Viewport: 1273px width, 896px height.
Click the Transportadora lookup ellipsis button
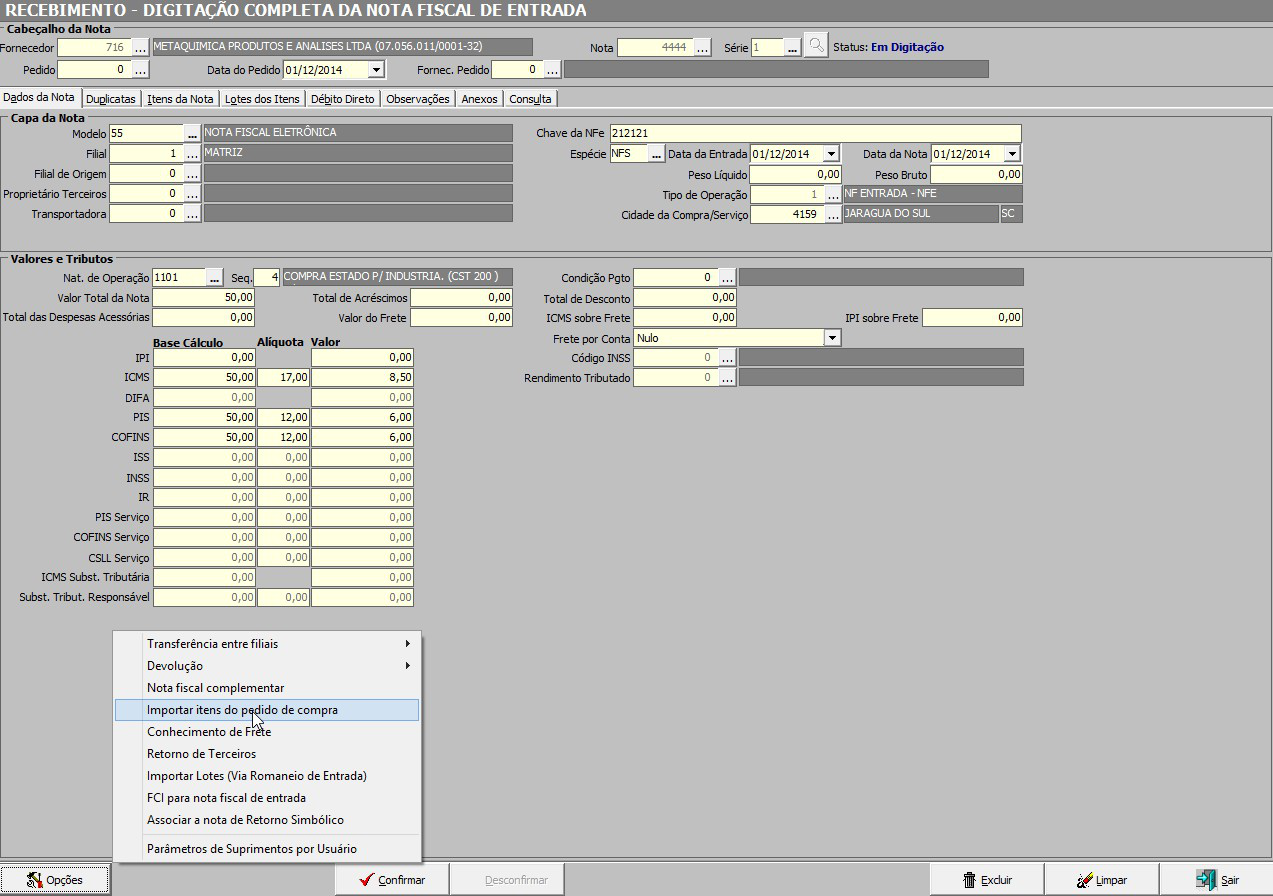click(192, 213)
